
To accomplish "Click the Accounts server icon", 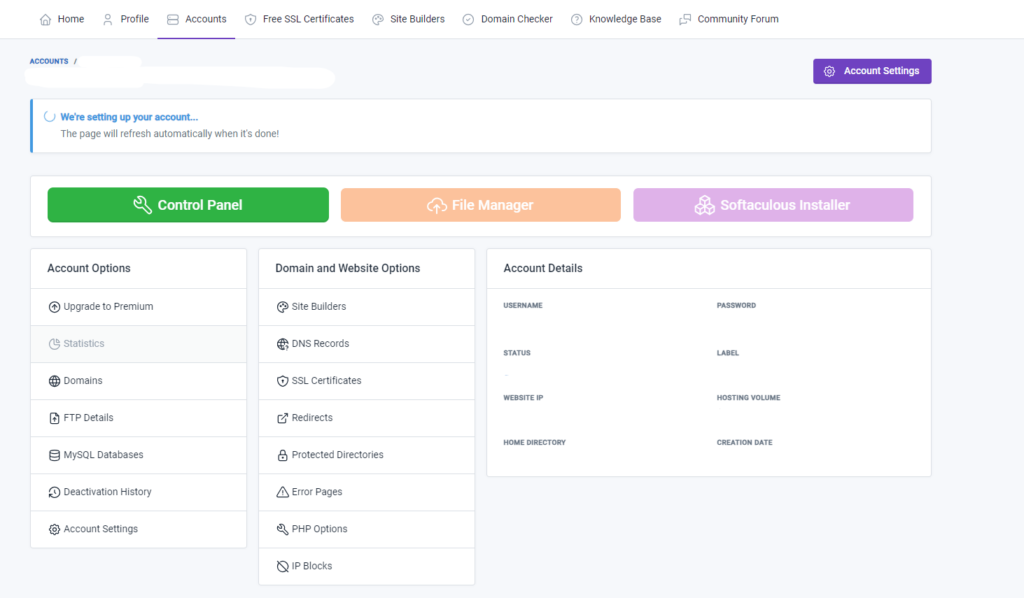I will 172,20.
